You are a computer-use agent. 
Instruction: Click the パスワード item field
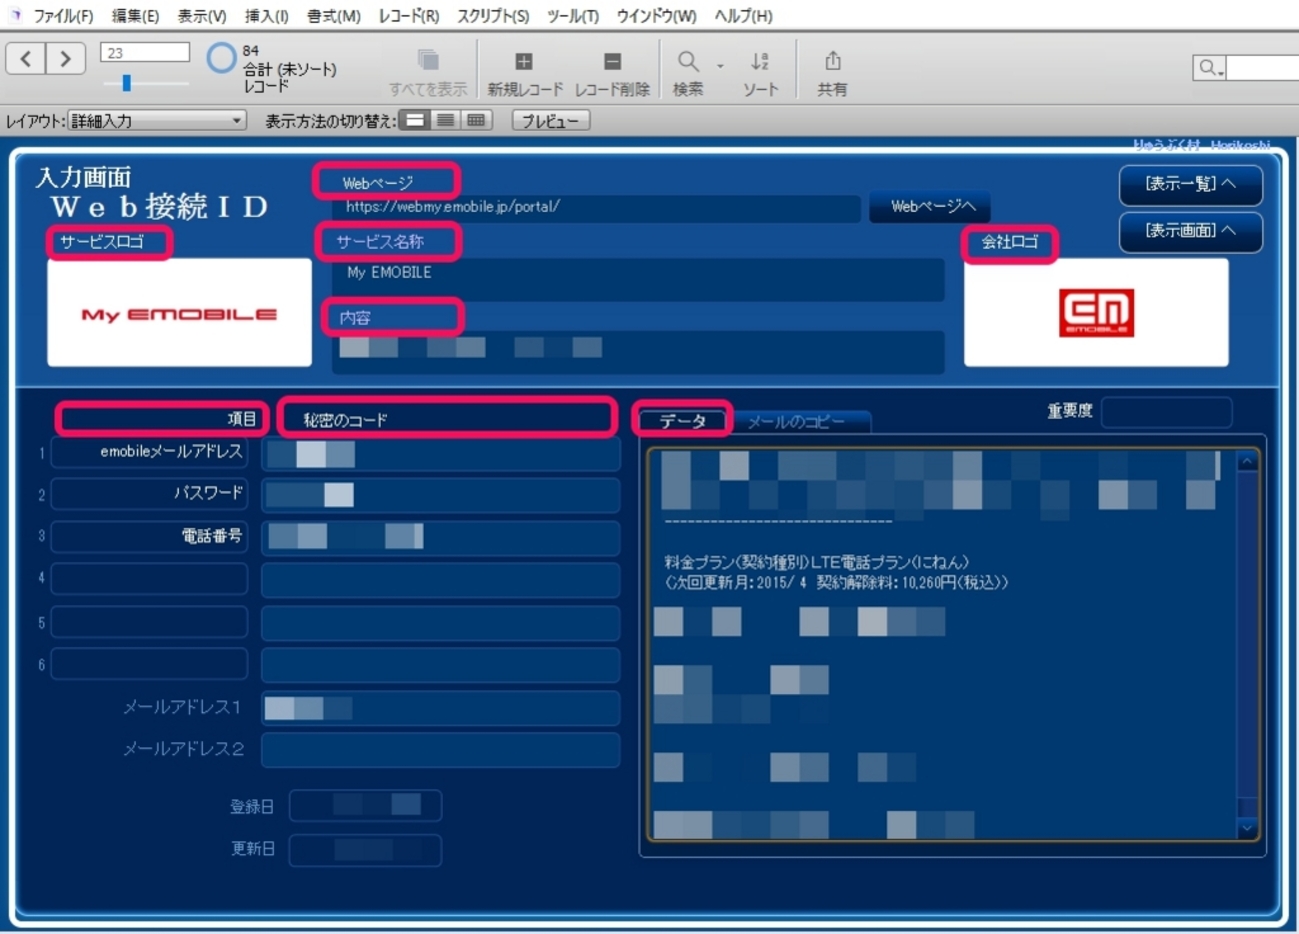coord(149,493)
